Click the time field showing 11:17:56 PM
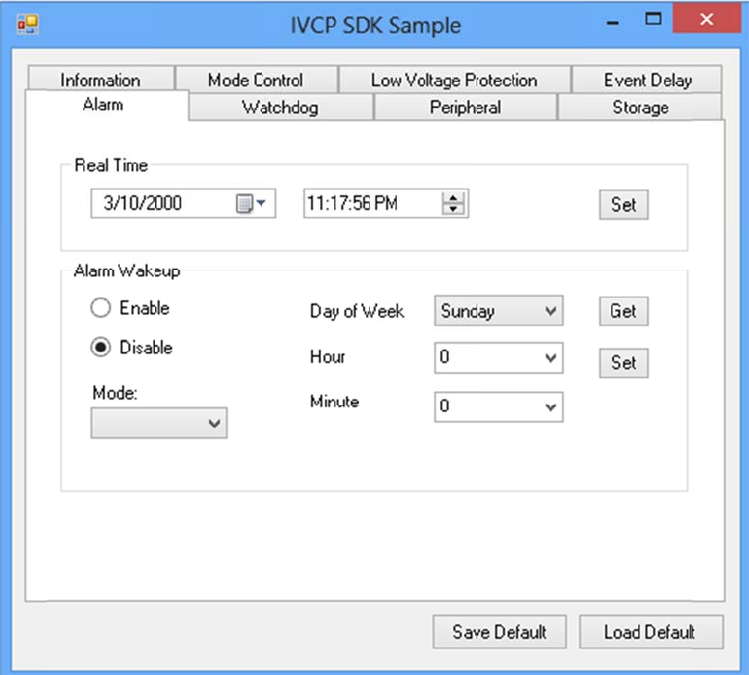 point(386,204)
